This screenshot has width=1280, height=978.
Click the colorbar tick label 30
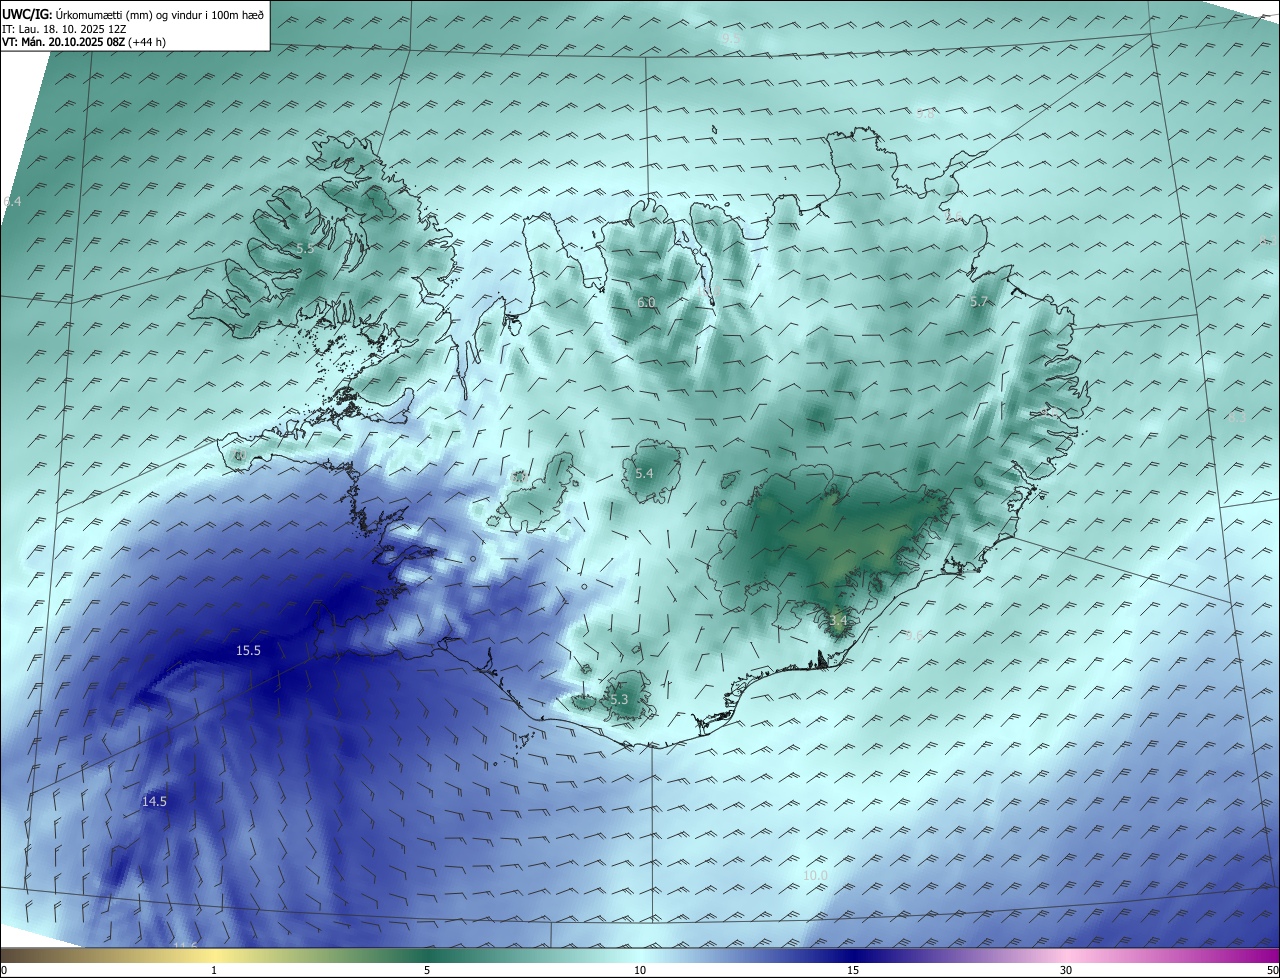tap(1066, 970)
